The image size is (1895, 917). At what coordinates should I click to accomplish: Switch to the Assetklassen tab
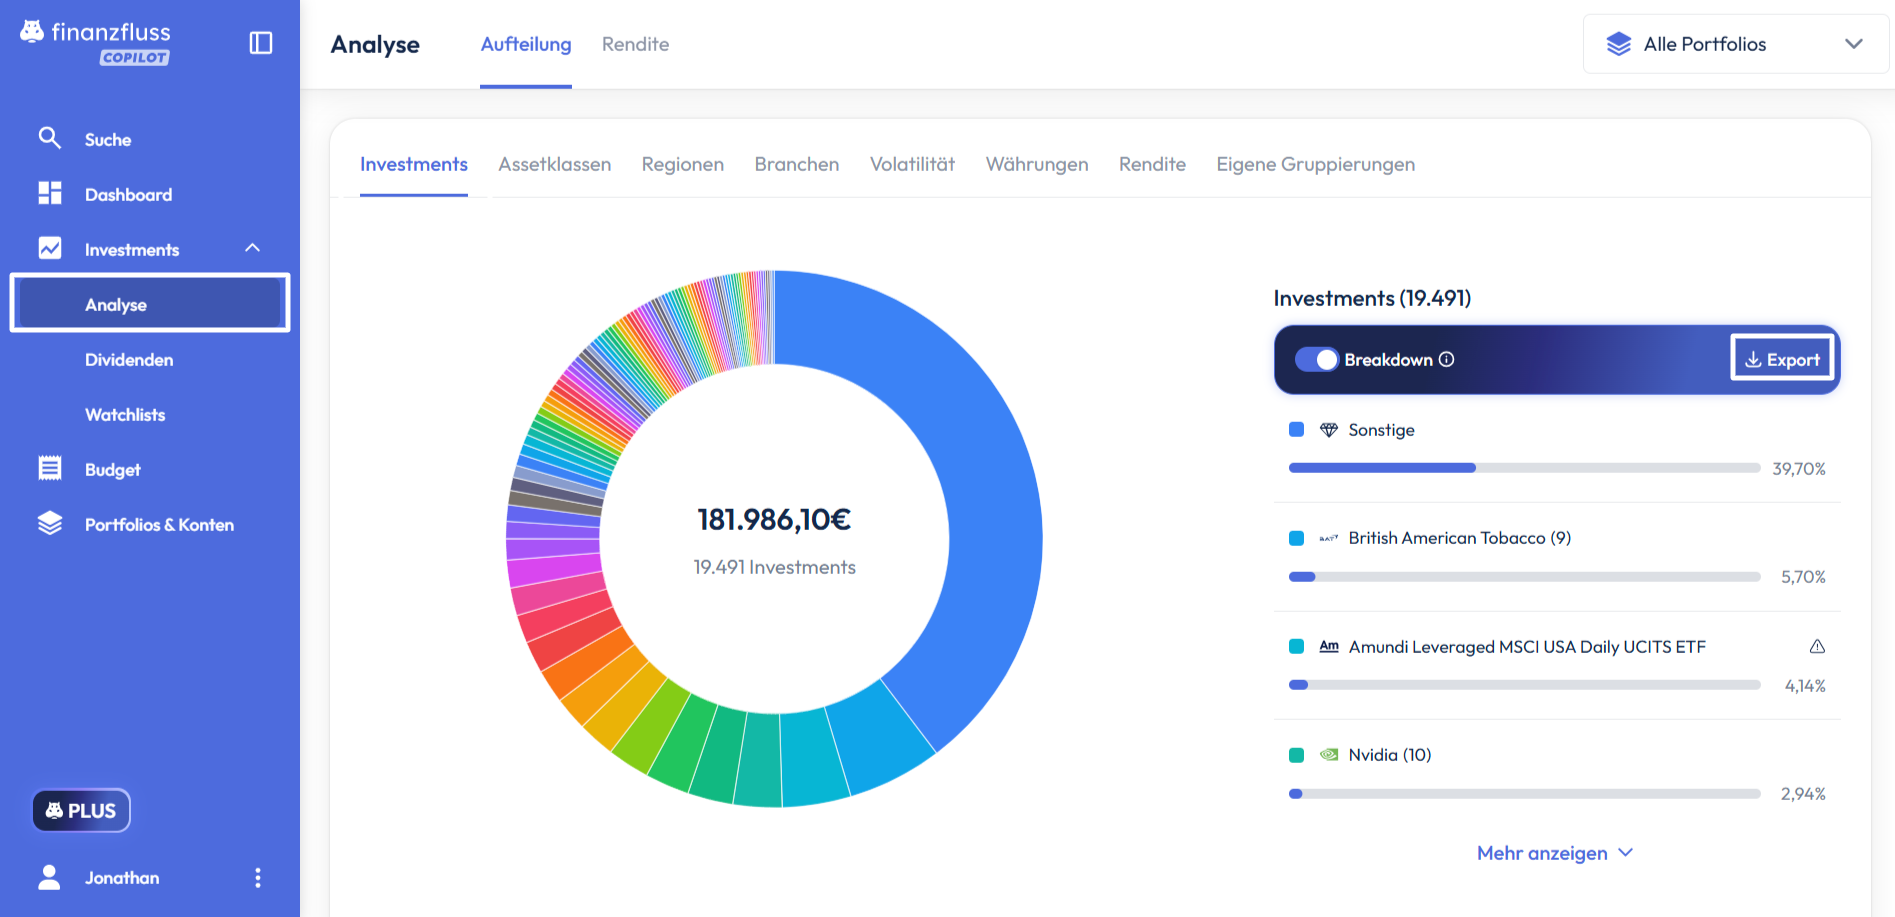pos(554,164)
